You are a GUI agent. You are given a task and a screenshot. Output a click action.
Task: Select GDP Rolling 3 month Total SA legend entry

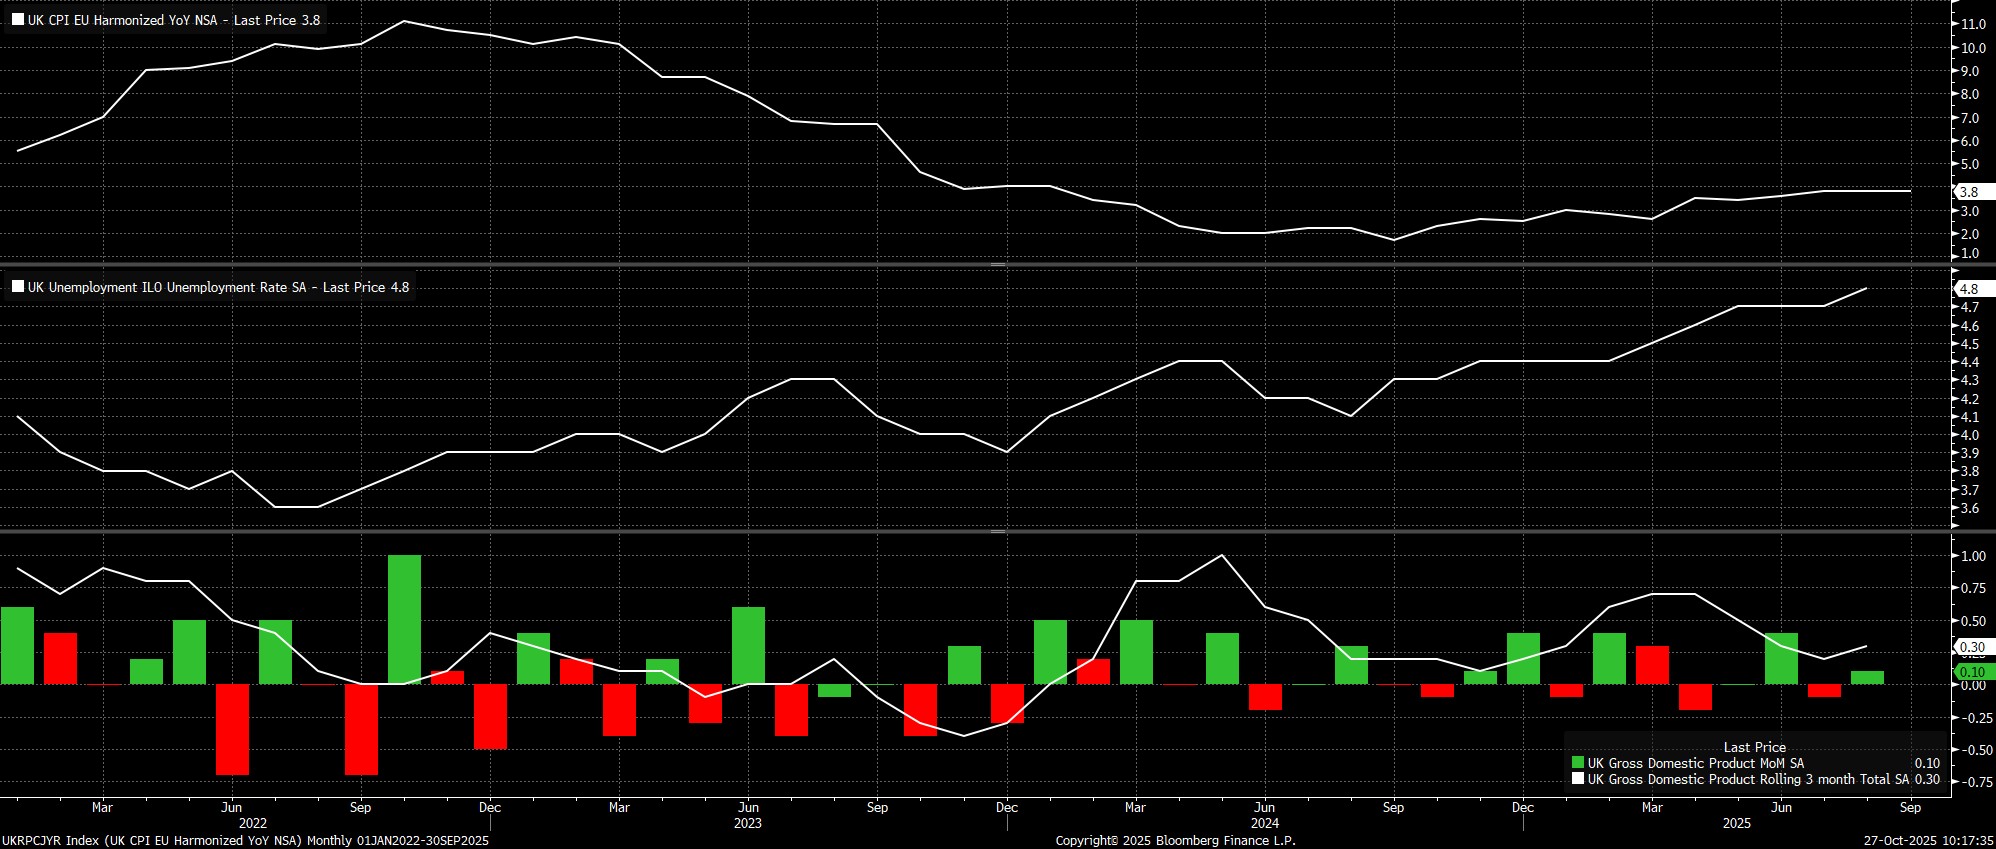(1747, 779)
